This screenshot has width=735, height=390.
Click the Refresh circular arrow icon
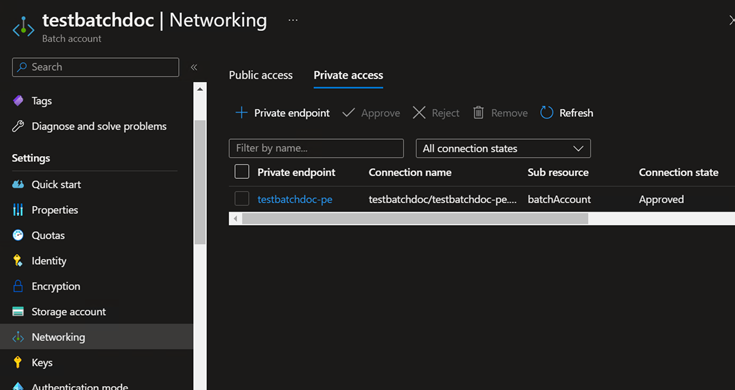547,112
